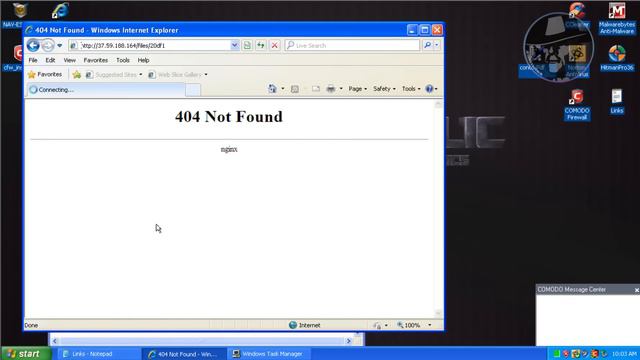Open the 100% zoom level control
This screenshot has height=360, width=640.
pyautogui.click(x=409, y=325)
